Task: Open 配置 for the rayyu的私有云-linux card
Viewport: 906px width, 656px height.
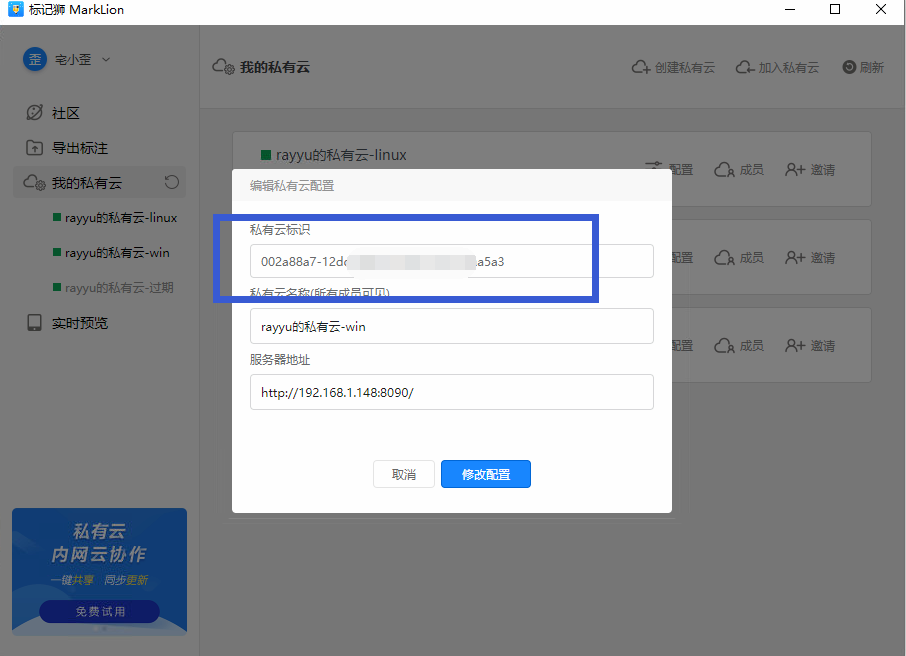Action: (x=669, y=169)
